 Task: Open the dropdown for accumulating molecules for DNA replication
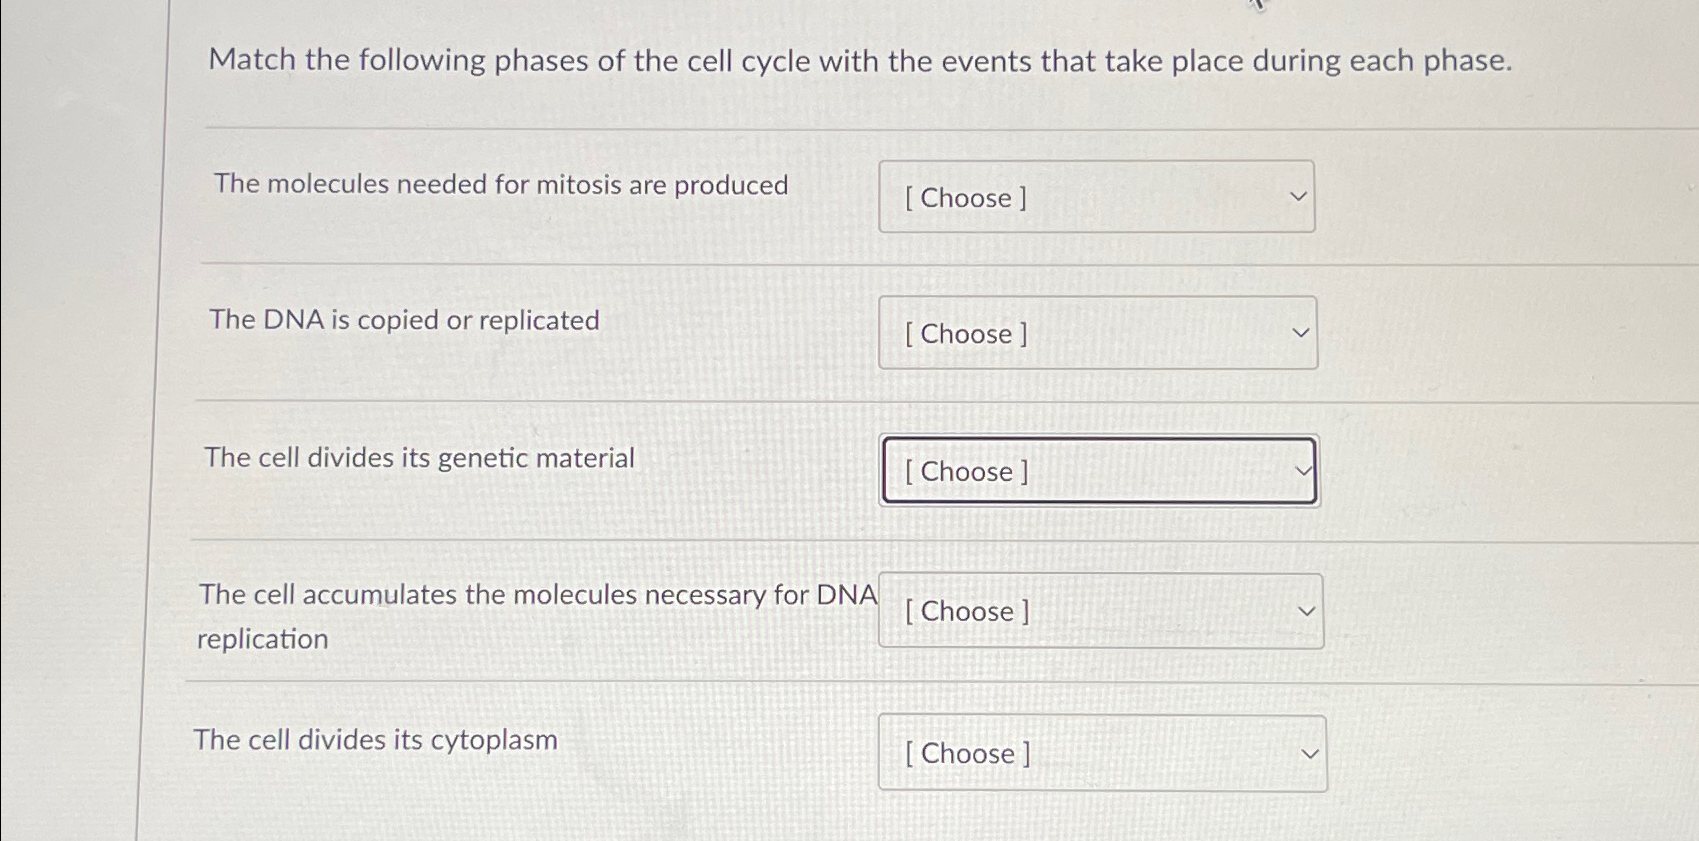click(1100, 610)
